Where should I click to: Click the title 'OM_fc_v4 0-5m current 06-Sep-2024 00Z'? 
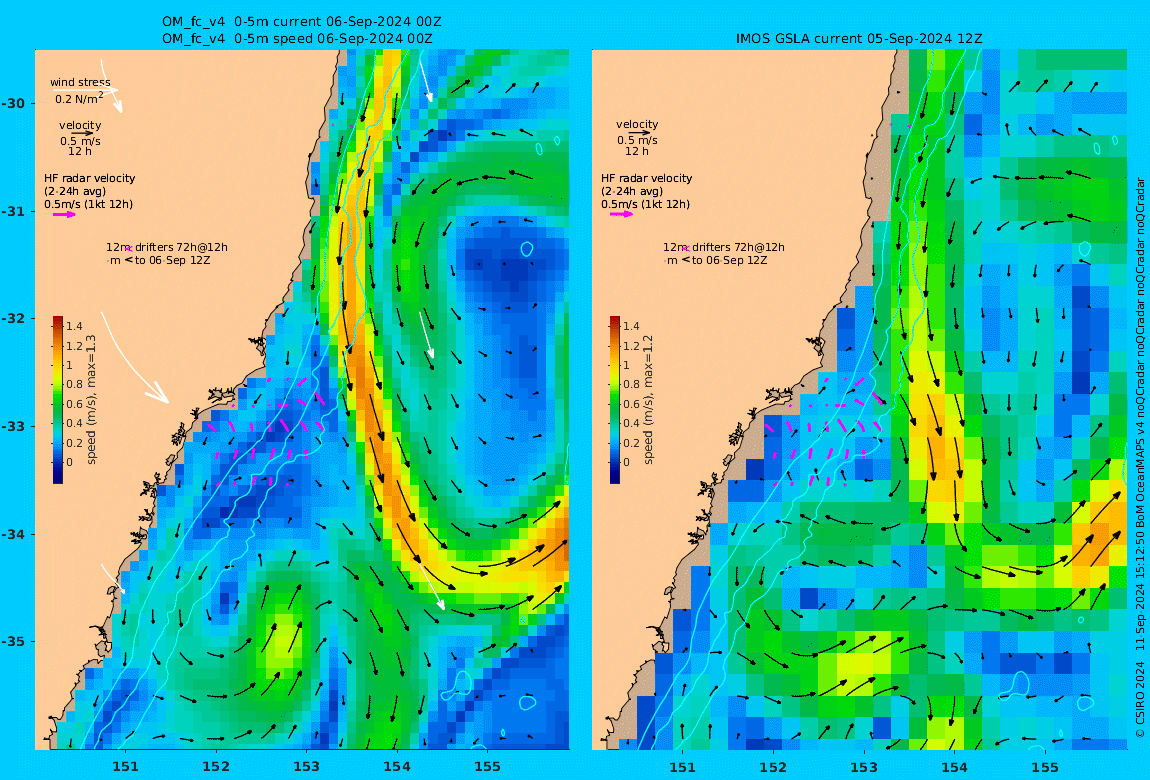tap(301, 22)
